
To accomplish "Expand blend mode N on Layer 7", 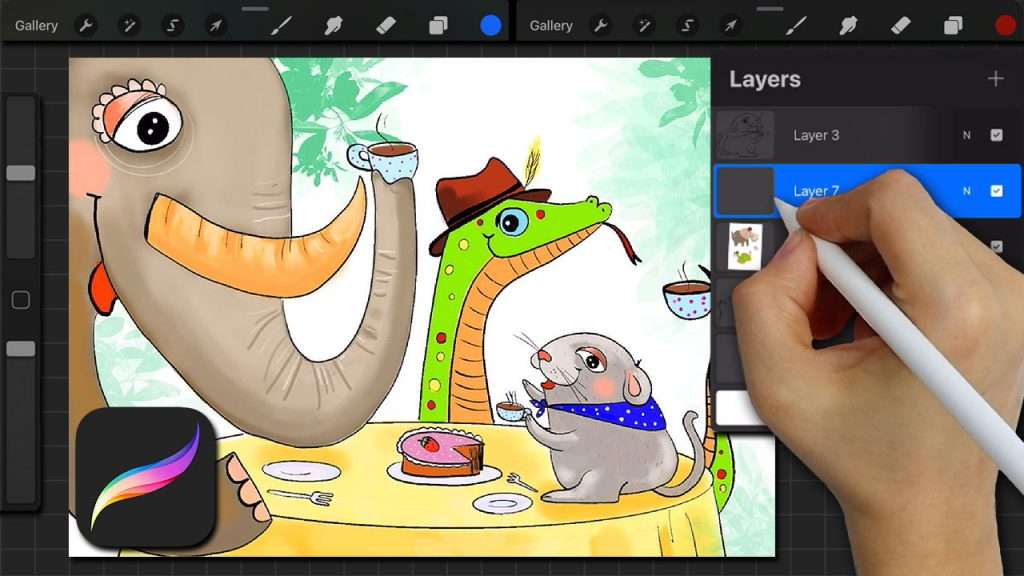I will (966, 191).
